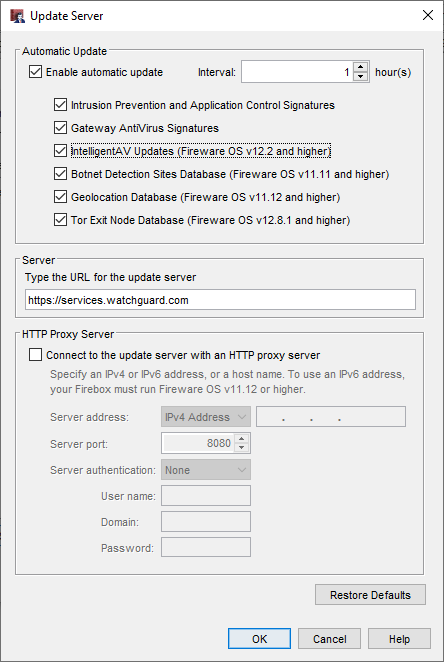This screenshot has width=444, height=662.
Task: Decrease the update interval with down arrow
Action: click(360, 77)
